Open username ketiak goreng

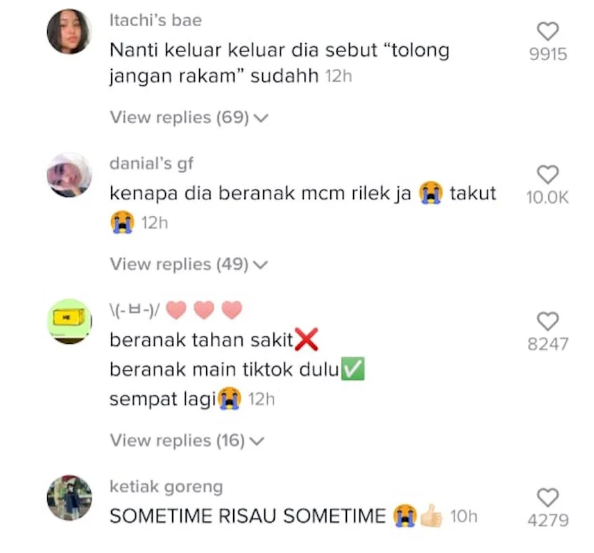pos(166,487)
